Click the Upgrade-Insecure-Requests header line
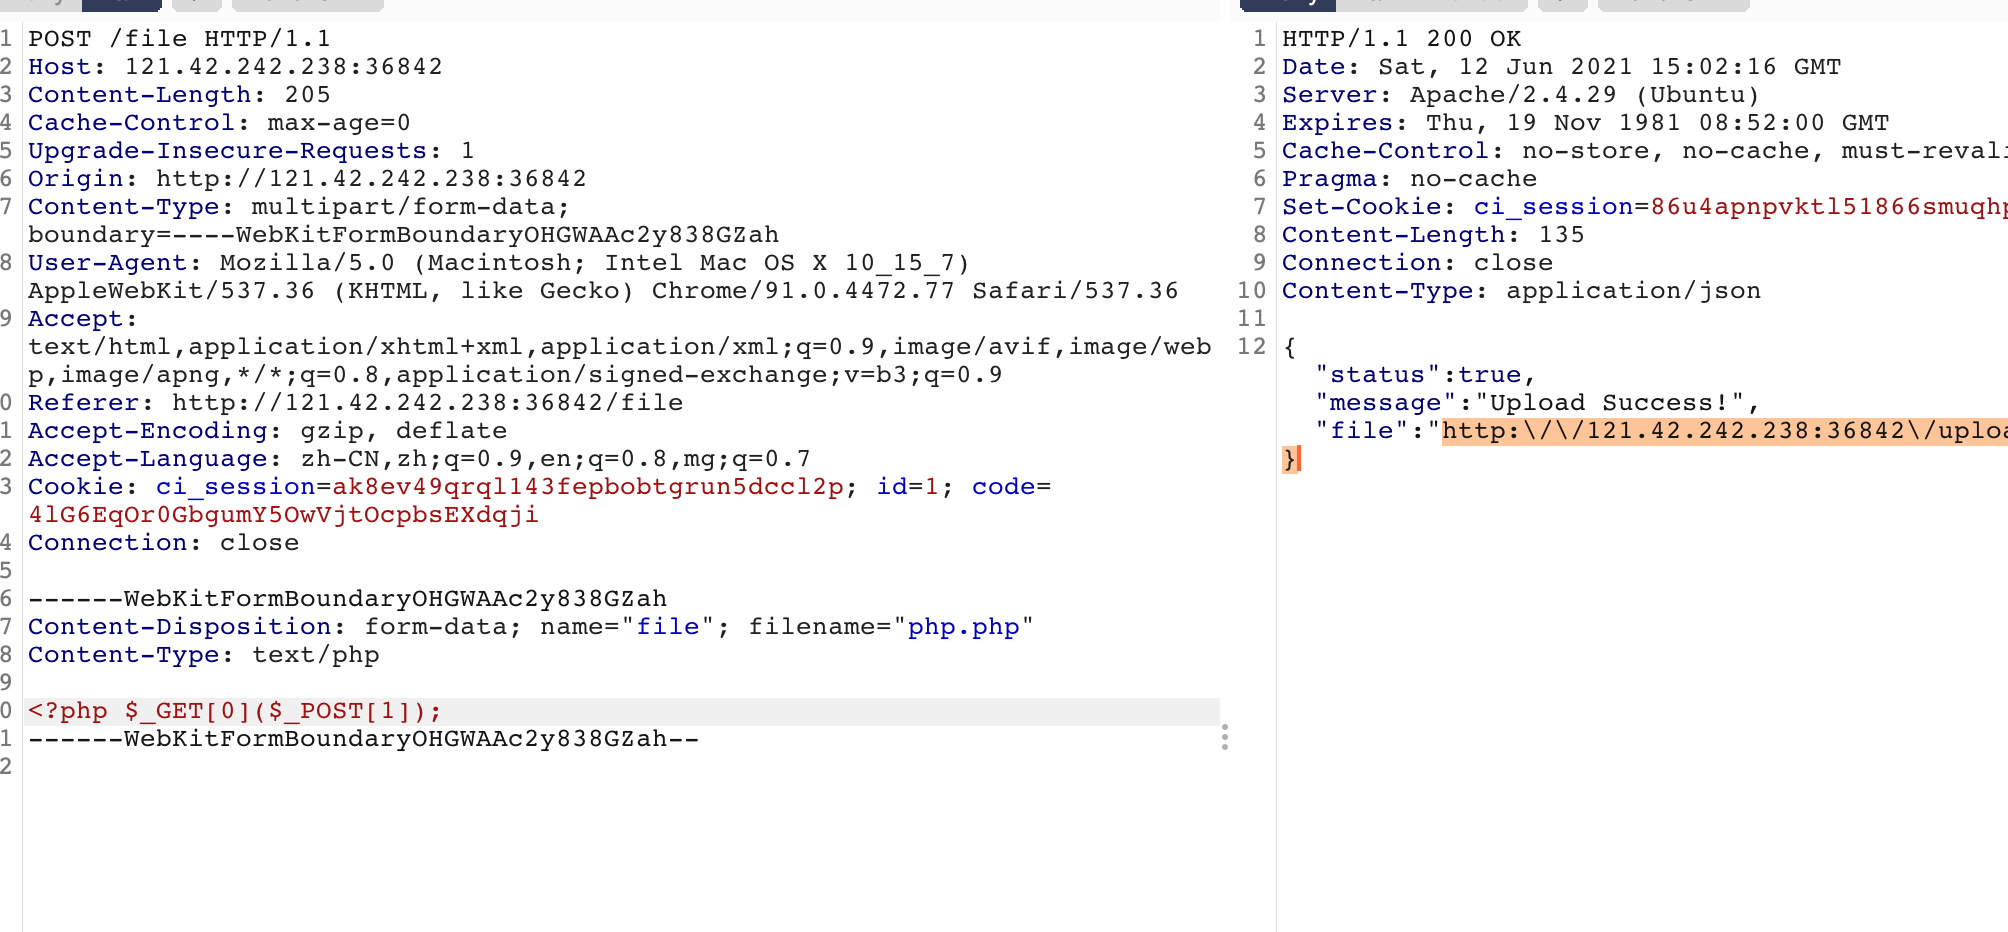 251,151
